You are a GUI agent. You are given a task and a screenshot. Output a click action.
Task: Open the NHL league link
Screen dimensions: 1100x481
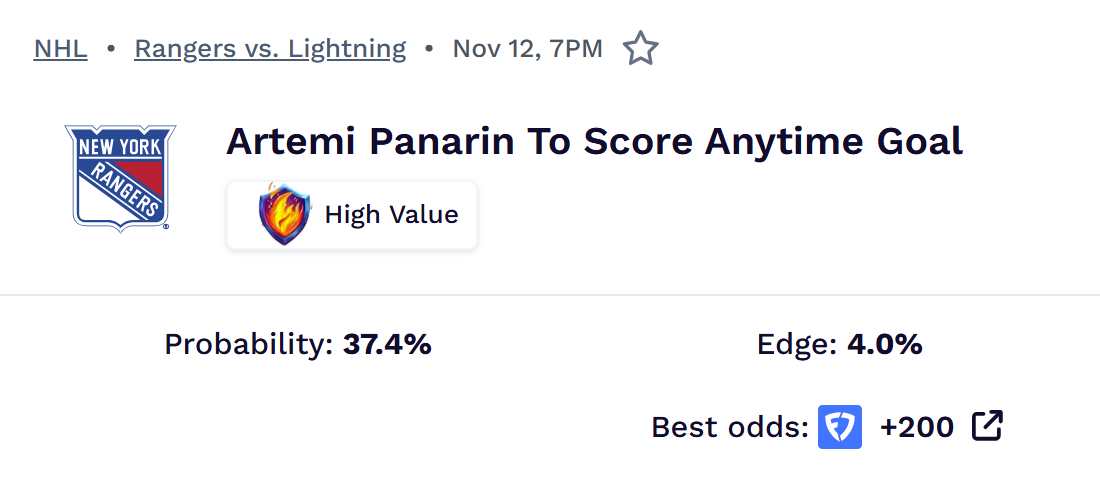(x=60, y=48)
